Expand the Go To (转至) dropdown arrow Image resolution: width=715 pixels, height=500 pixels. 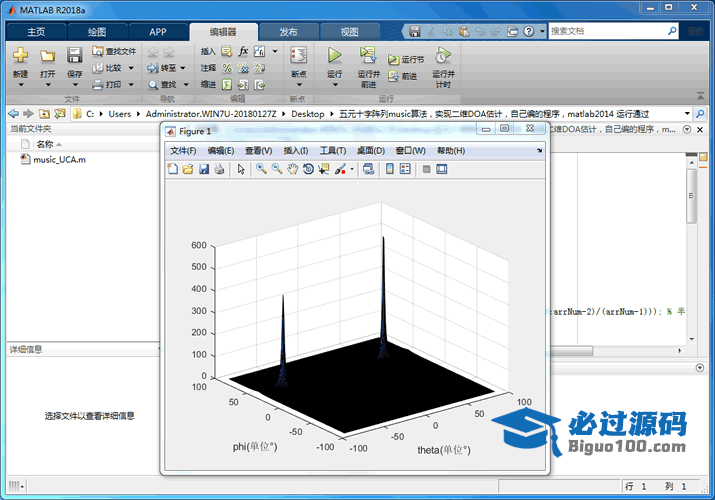[x=183, y=68]
